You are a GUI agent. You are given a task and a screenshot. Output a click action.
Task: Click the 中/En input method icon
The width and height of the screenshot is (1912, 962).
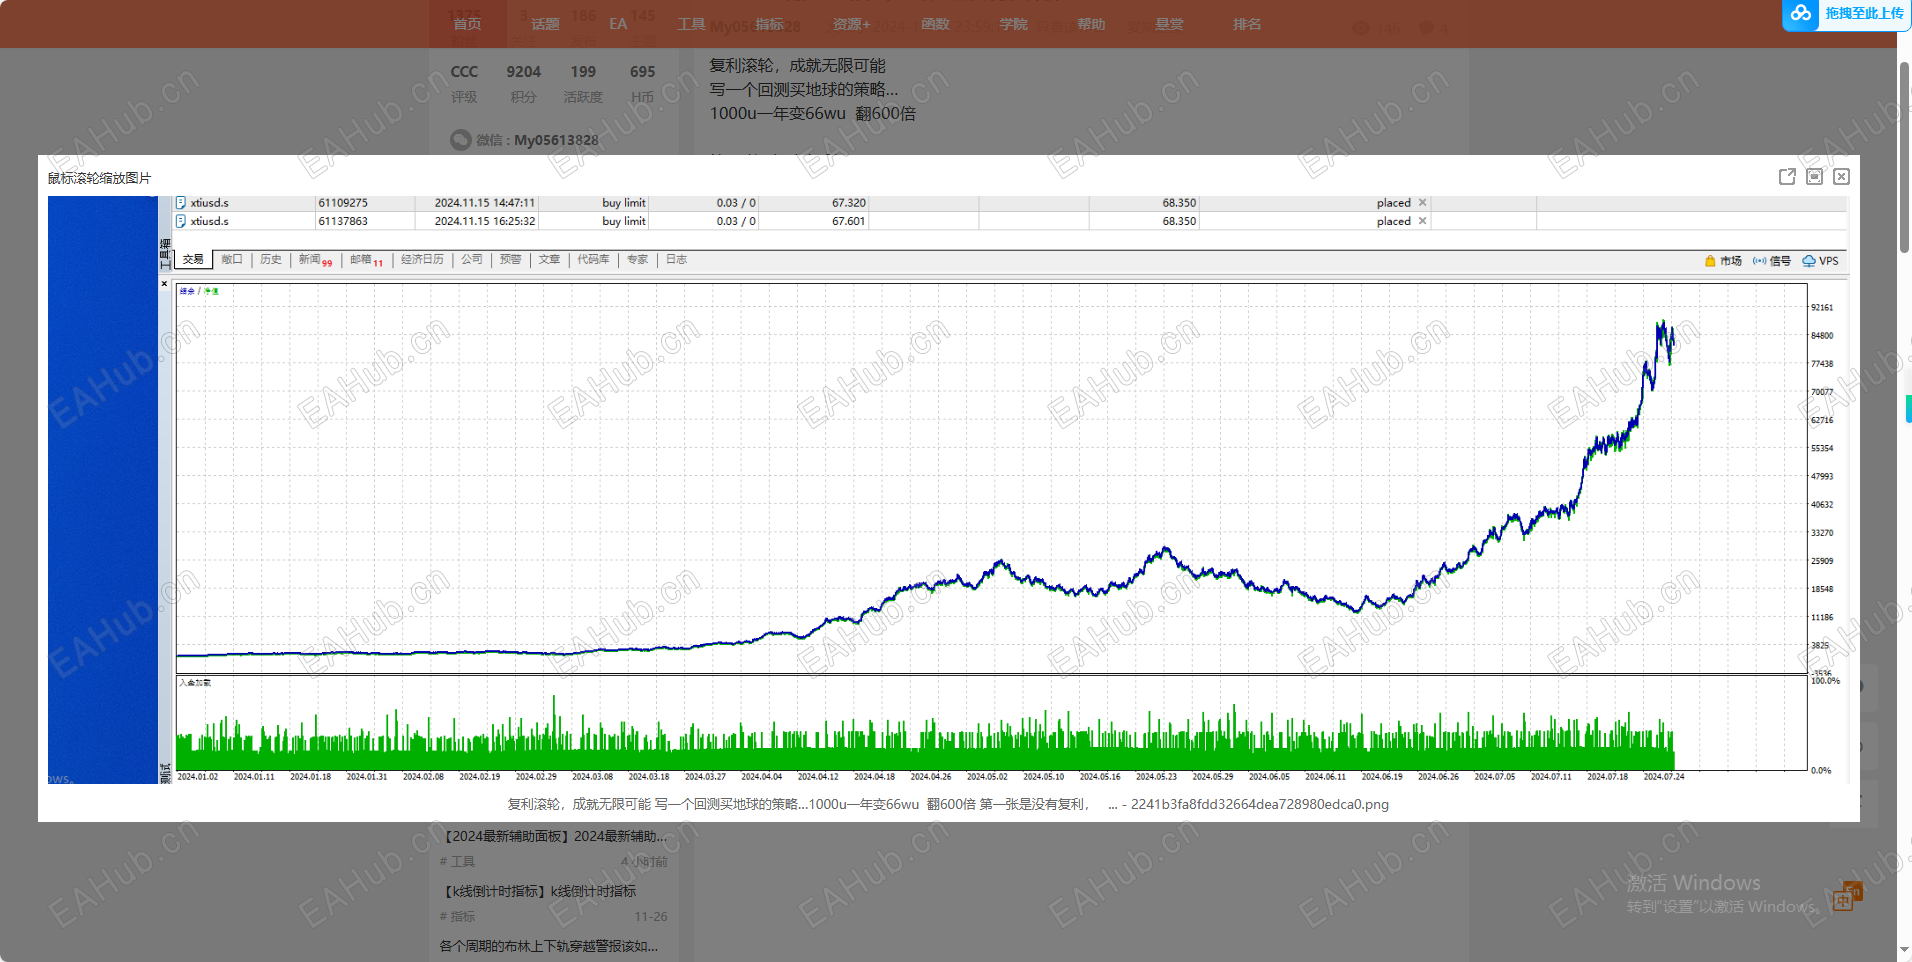point(1846,896)
